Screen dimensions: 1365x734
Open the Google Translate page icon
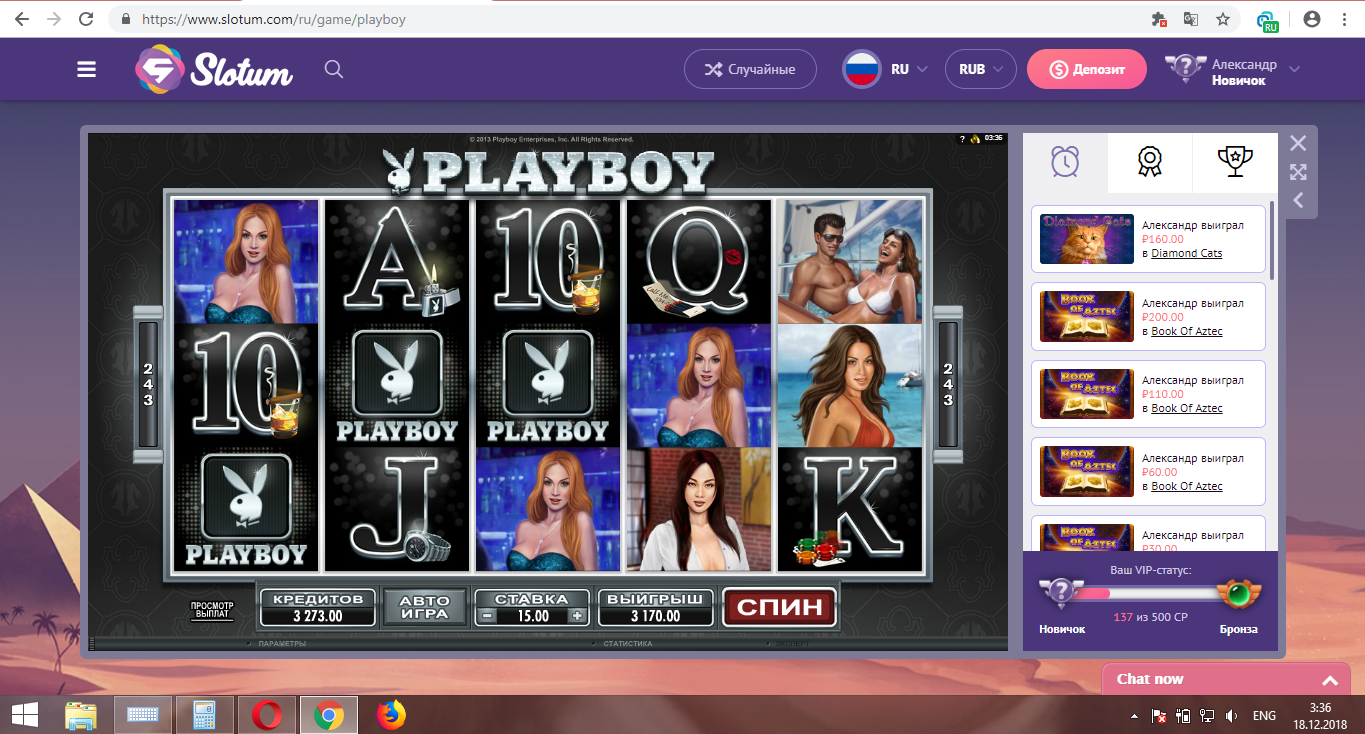click(x=1190, y=19)
